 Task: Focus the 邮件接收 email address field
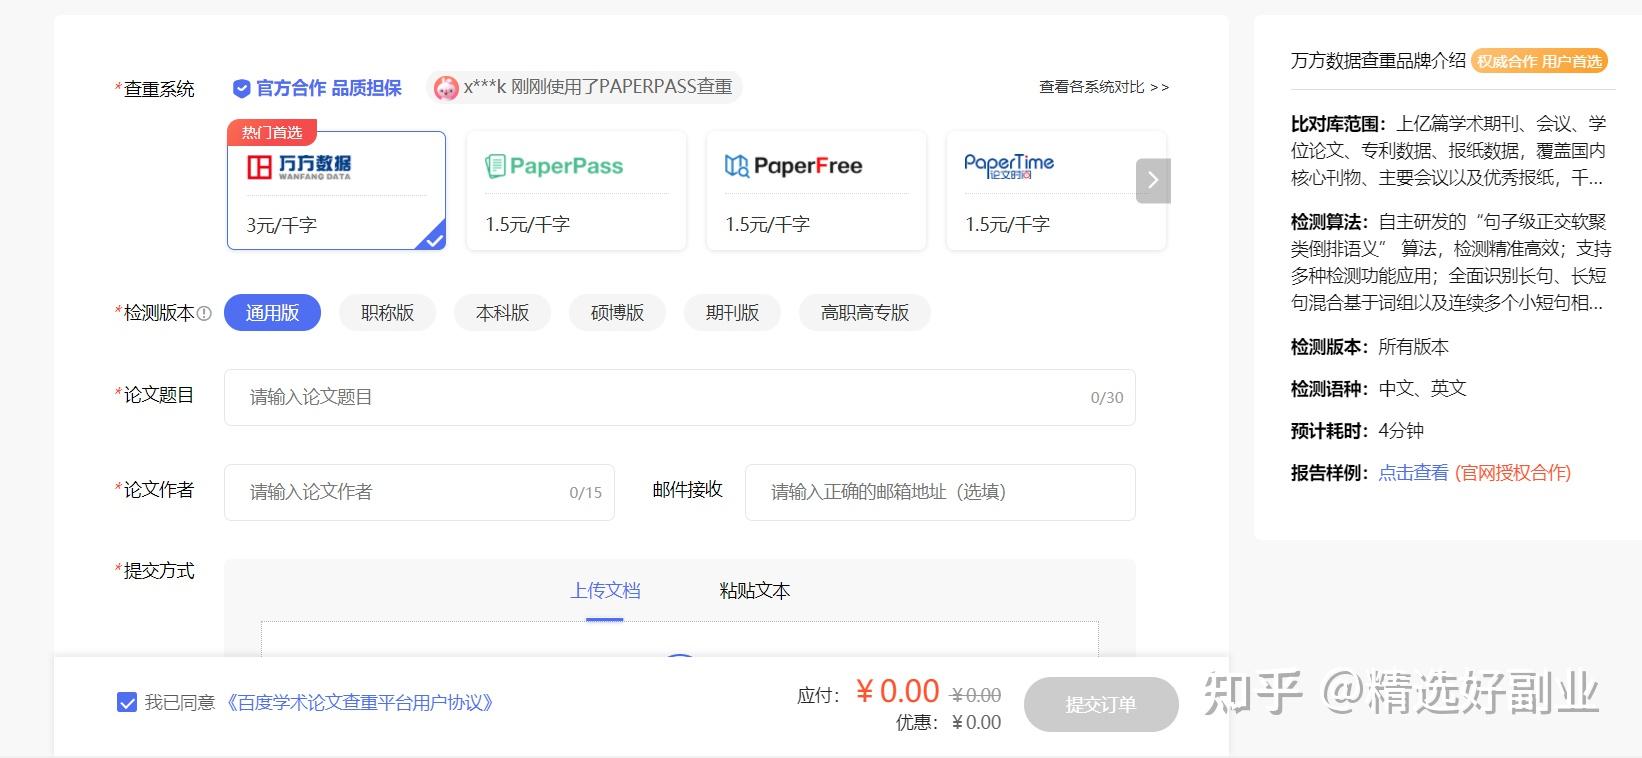coord(940,492)
